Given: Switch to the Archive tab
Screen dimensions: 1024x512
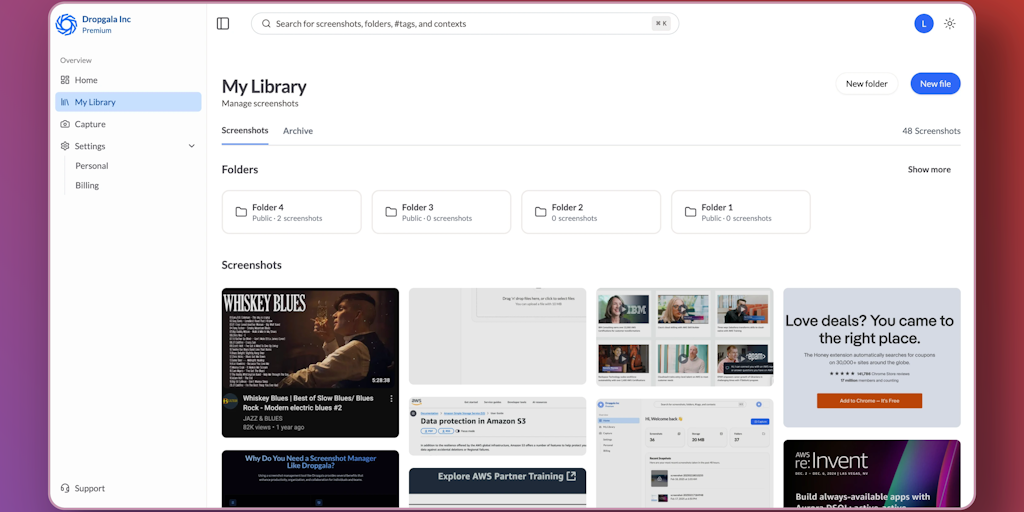Looking at the screenshot, I should click(x=298, y=131).
